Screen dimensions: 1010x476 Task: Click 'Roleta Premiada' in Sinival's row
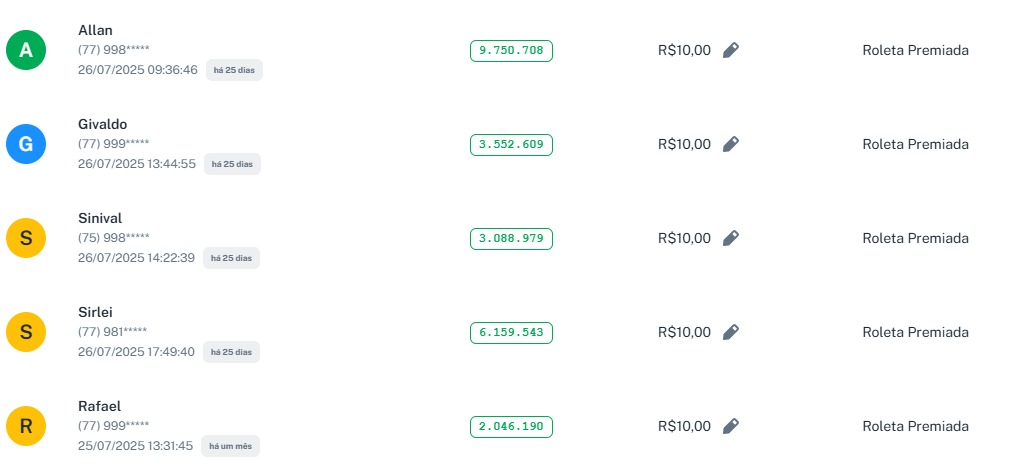coord(915,238)
